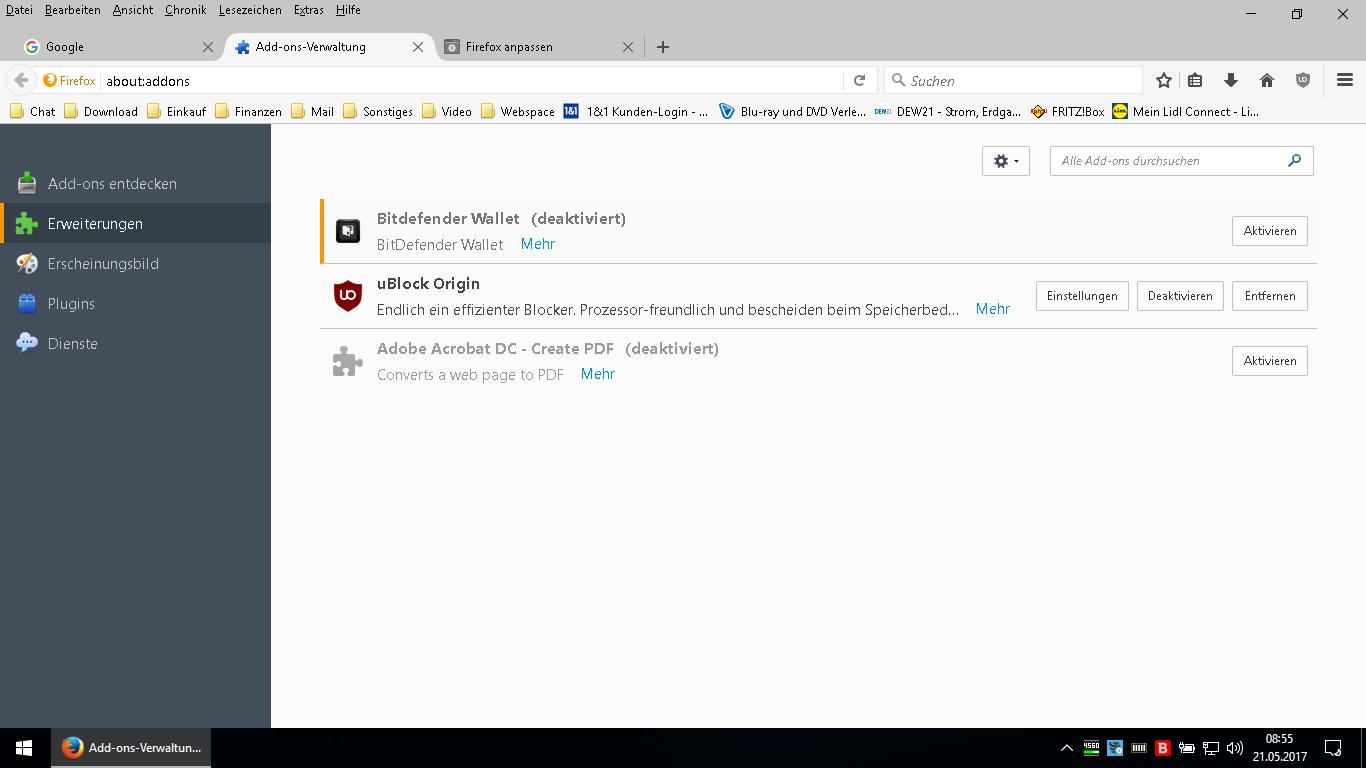Open the Video bookmarks folder
The image size is (1366, 768).
tap(447, 112)
